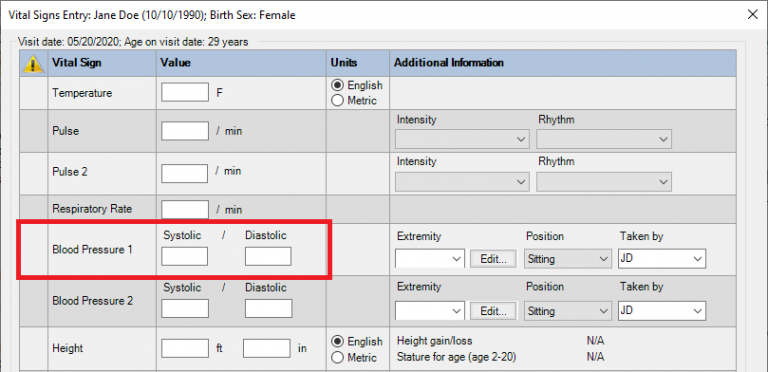Screen dimensions: 768x372
Task: Click Blood Pressure 2 Systolic field
Action: [185, 308]
